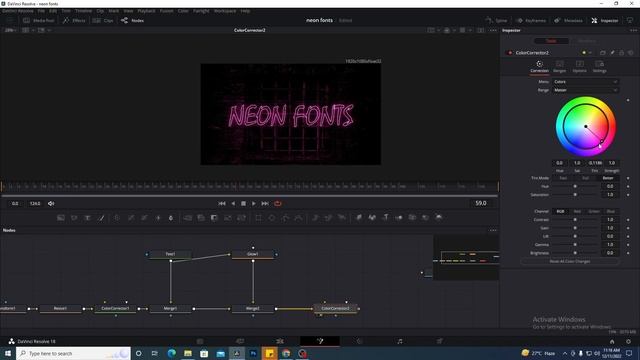Adjust the Gamma slider handle
The width and height of the screenshot is (640, 360).
(x=575, y=244)
